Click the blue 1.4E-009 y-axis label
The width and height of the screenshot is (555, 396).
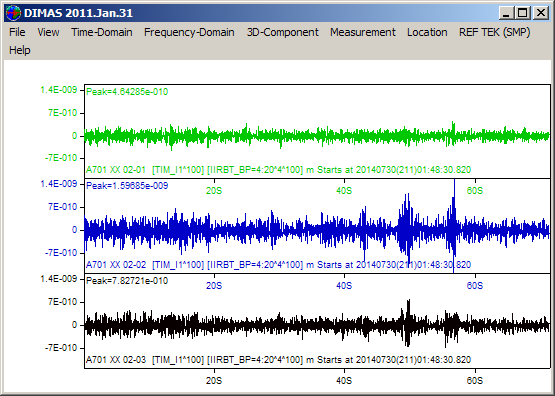point(59,184)
